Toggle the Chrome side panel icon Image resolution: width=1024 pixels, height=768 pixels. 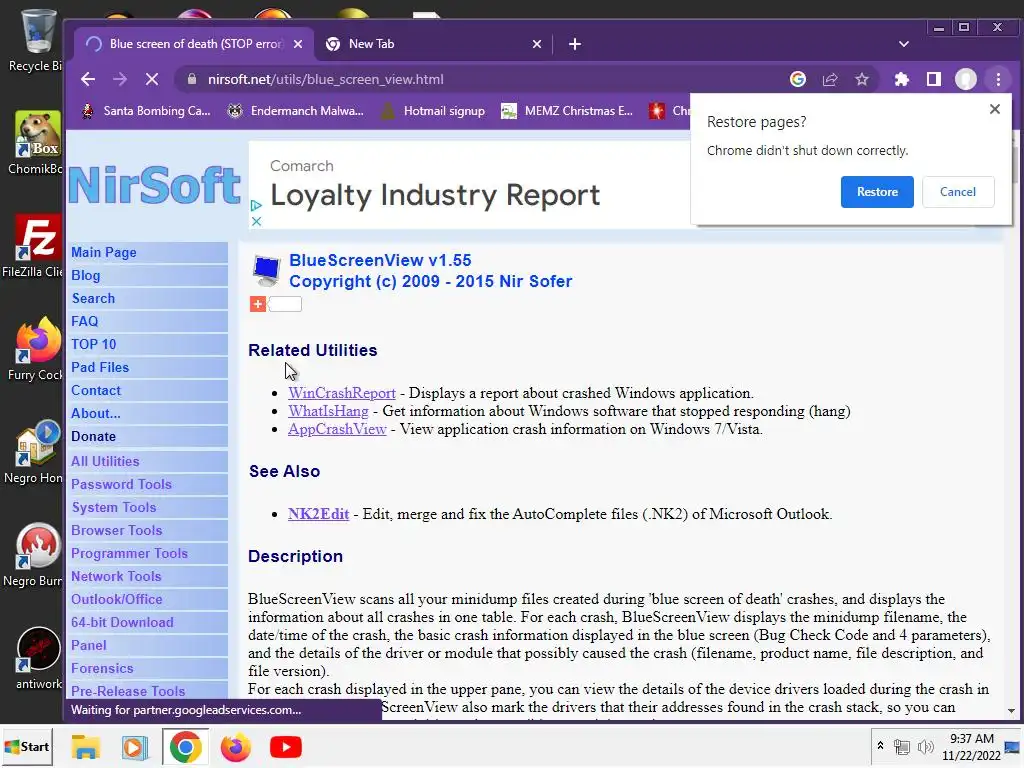coord(934,79)
